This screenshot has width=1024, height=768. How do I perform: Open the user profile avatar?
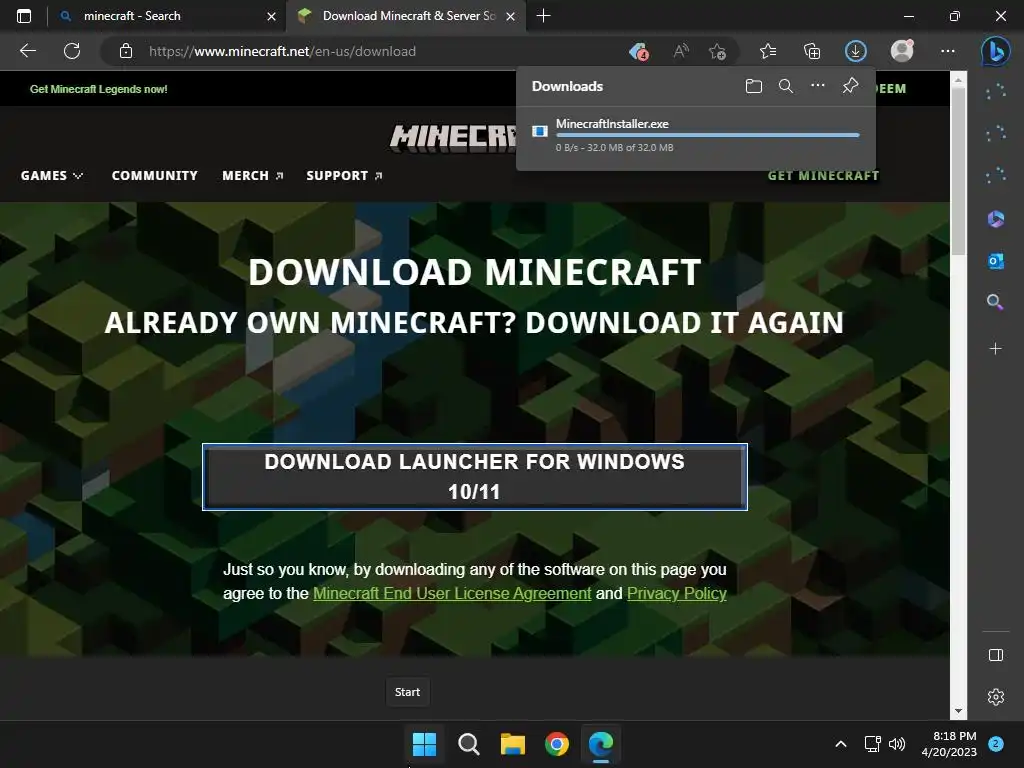pyautogui.click(x=902, y=51)
